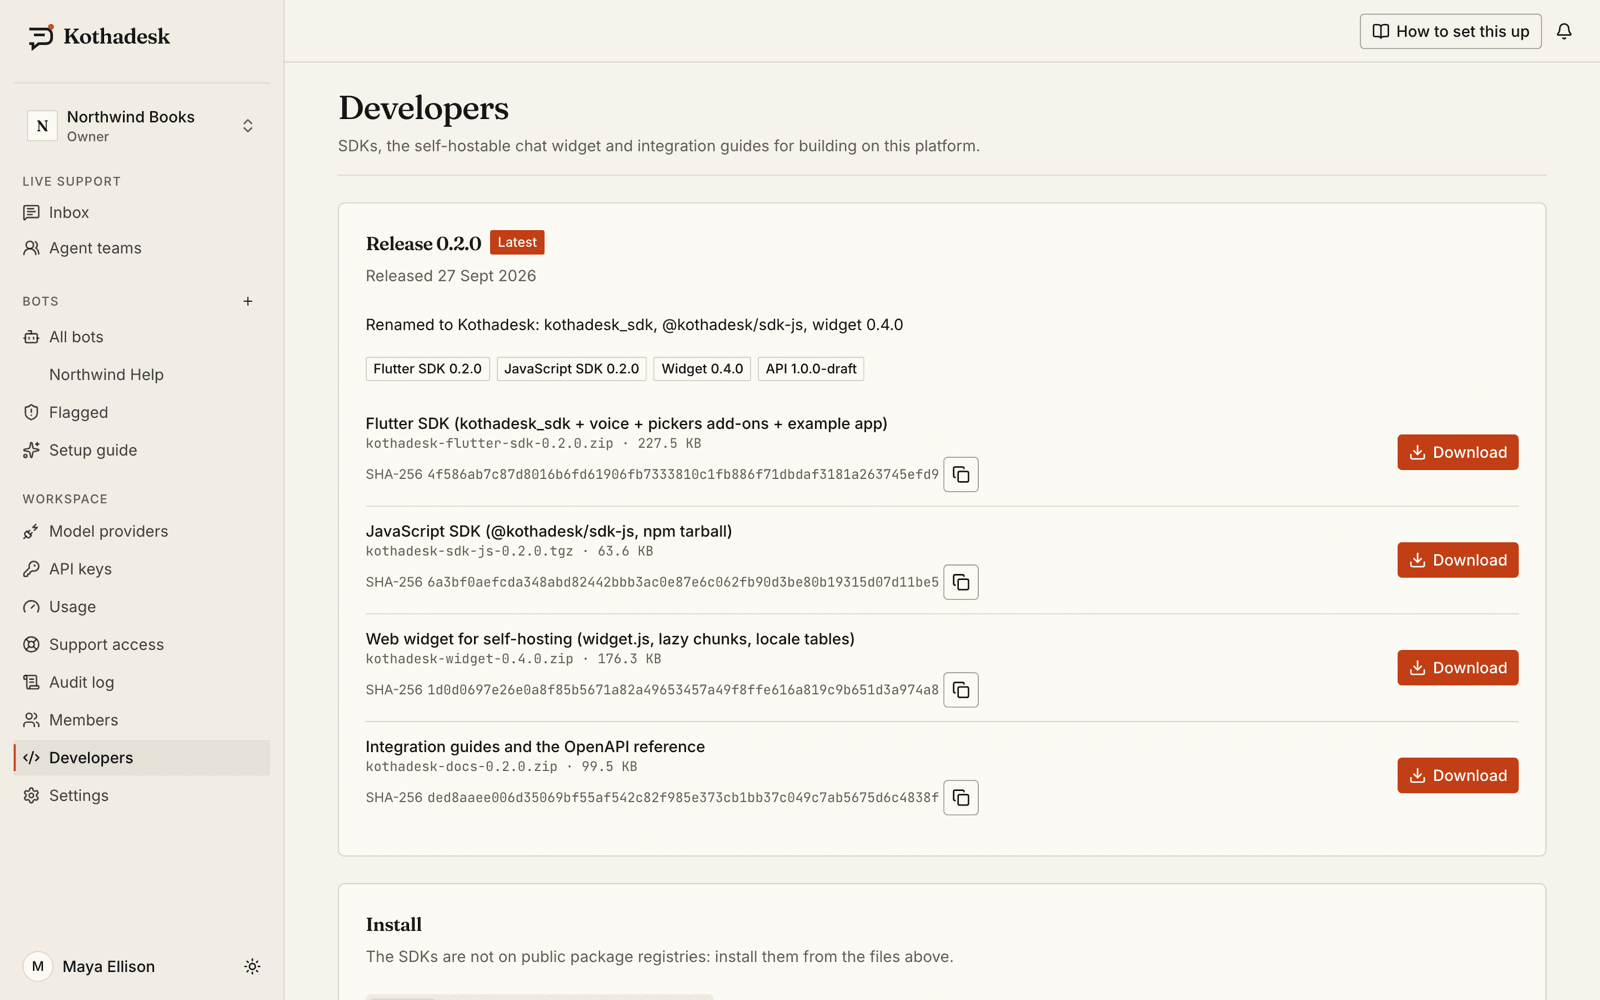
Task: Download the Flutter SDK zip
Action: 1457,452
